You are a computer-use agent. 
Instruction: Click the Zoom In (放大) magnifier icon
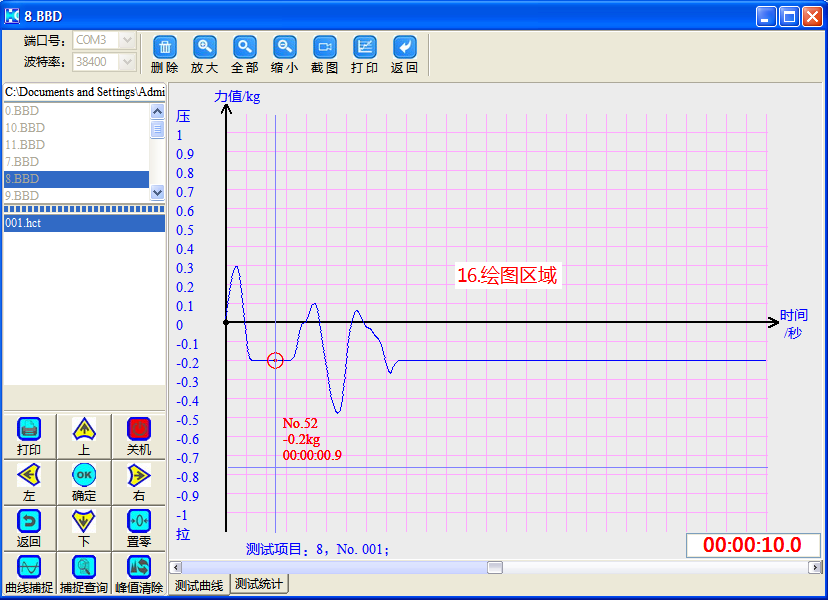(205, 47)
